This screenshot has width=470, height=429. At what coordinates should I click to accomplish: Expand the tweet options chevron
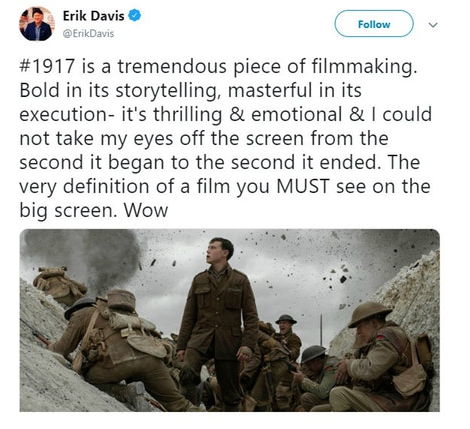[x=433, y=25]
